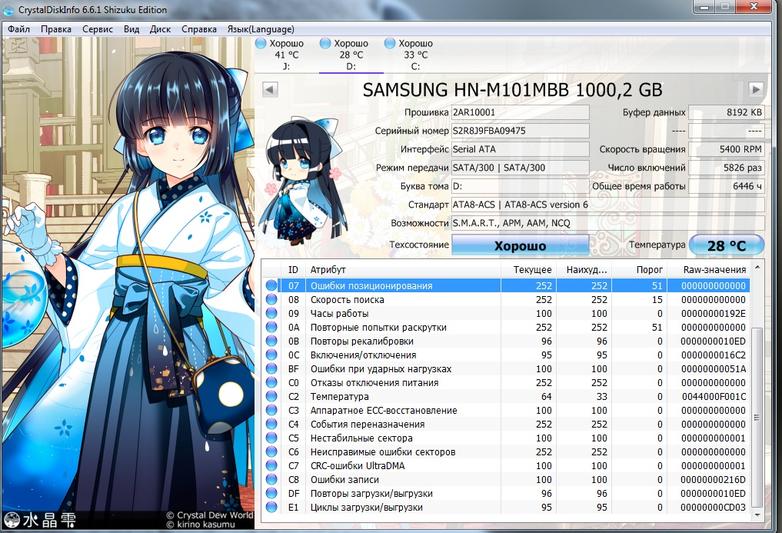Click the Хорошо health status button
782x533 pixels.
click(x=520, y=245)
